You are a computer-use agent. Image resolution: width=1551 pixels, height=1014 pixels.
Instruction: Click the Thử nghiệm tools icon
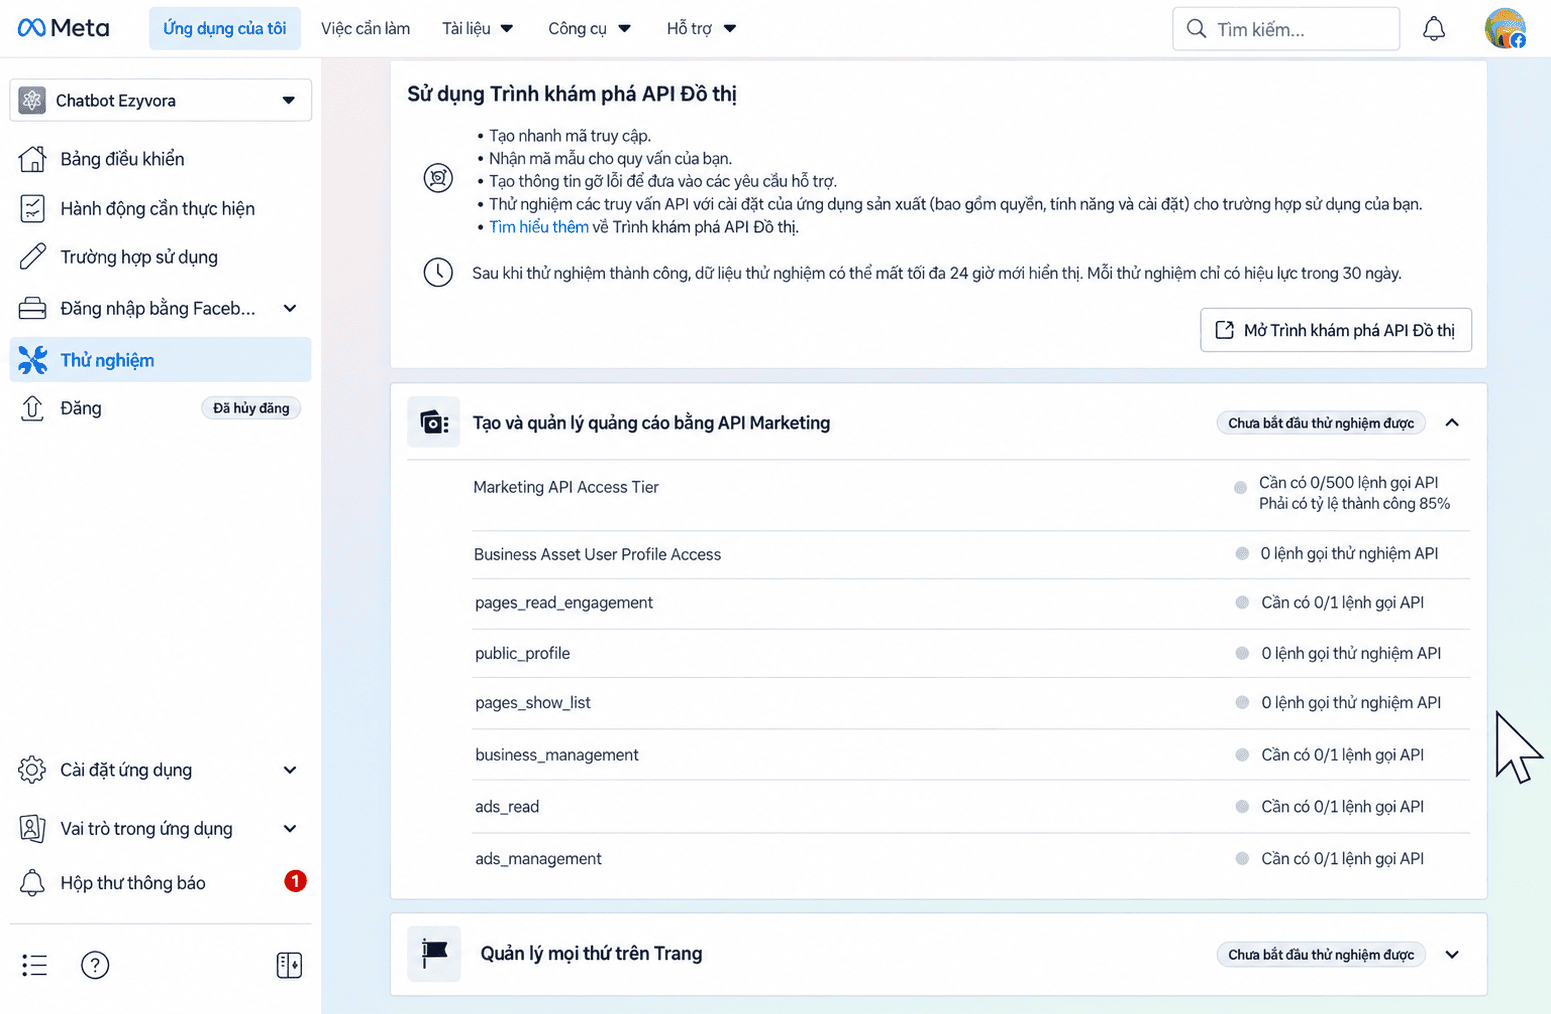pyautogui.click(x=32, y=360)
